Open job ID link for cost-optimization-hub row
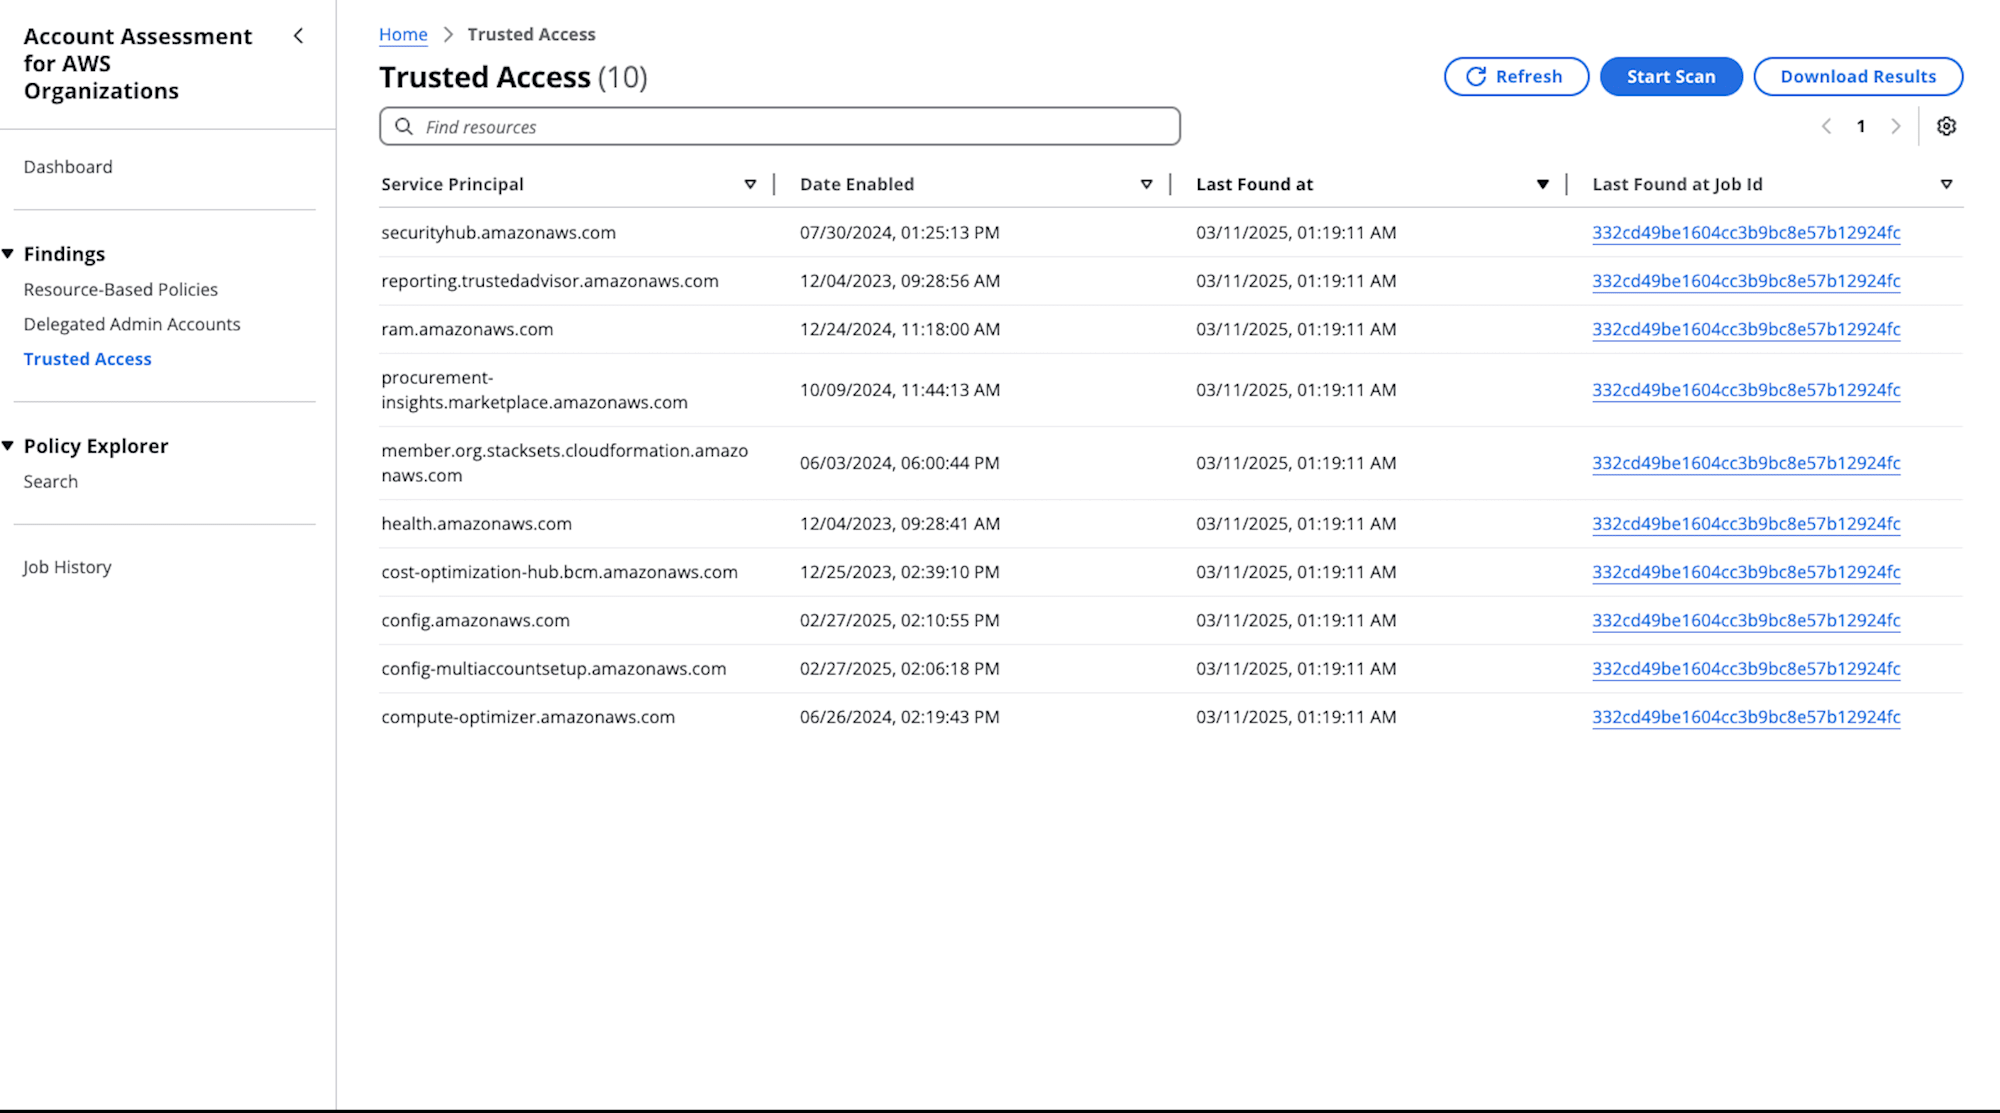Image resolution: width=2000 pixels, height=1113 pixels. [x=1746, y=572]
